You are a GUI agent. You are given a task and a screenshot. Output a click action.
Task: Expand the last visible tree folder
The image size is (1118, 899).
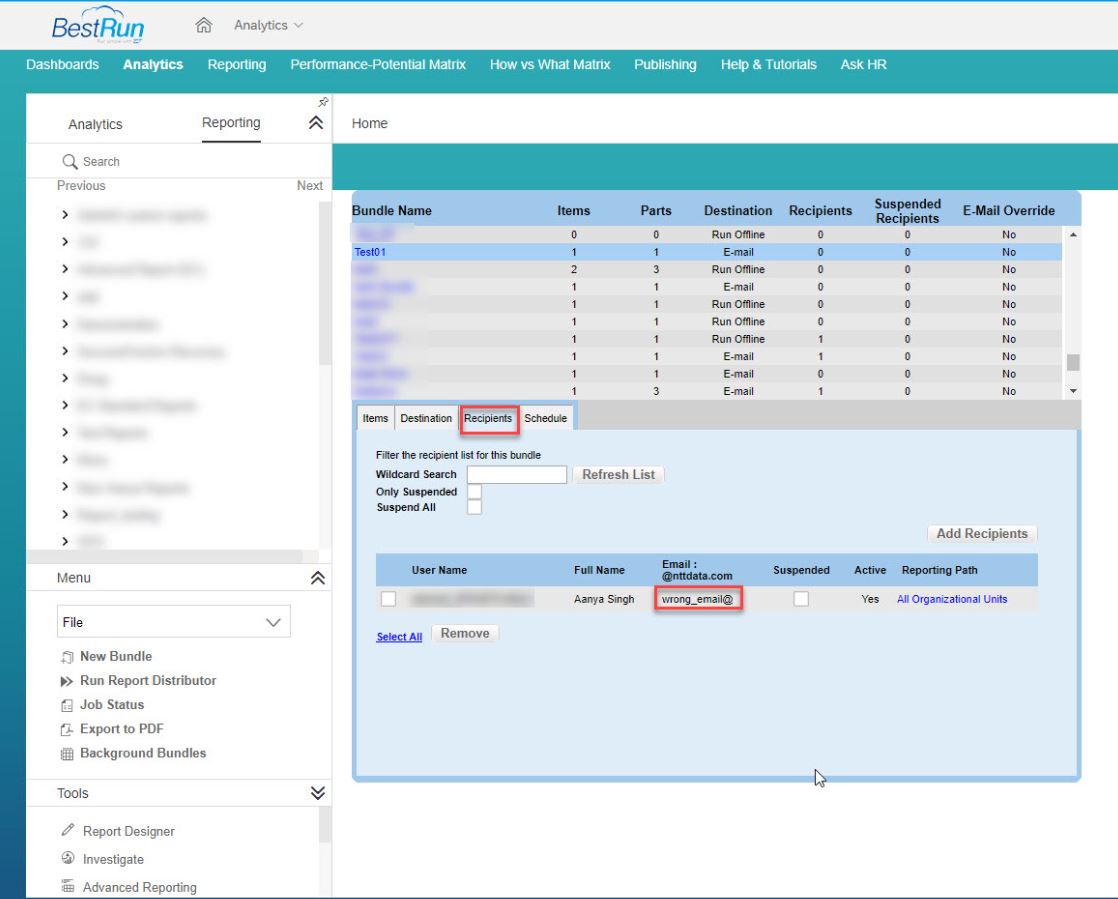click(65, 541)
